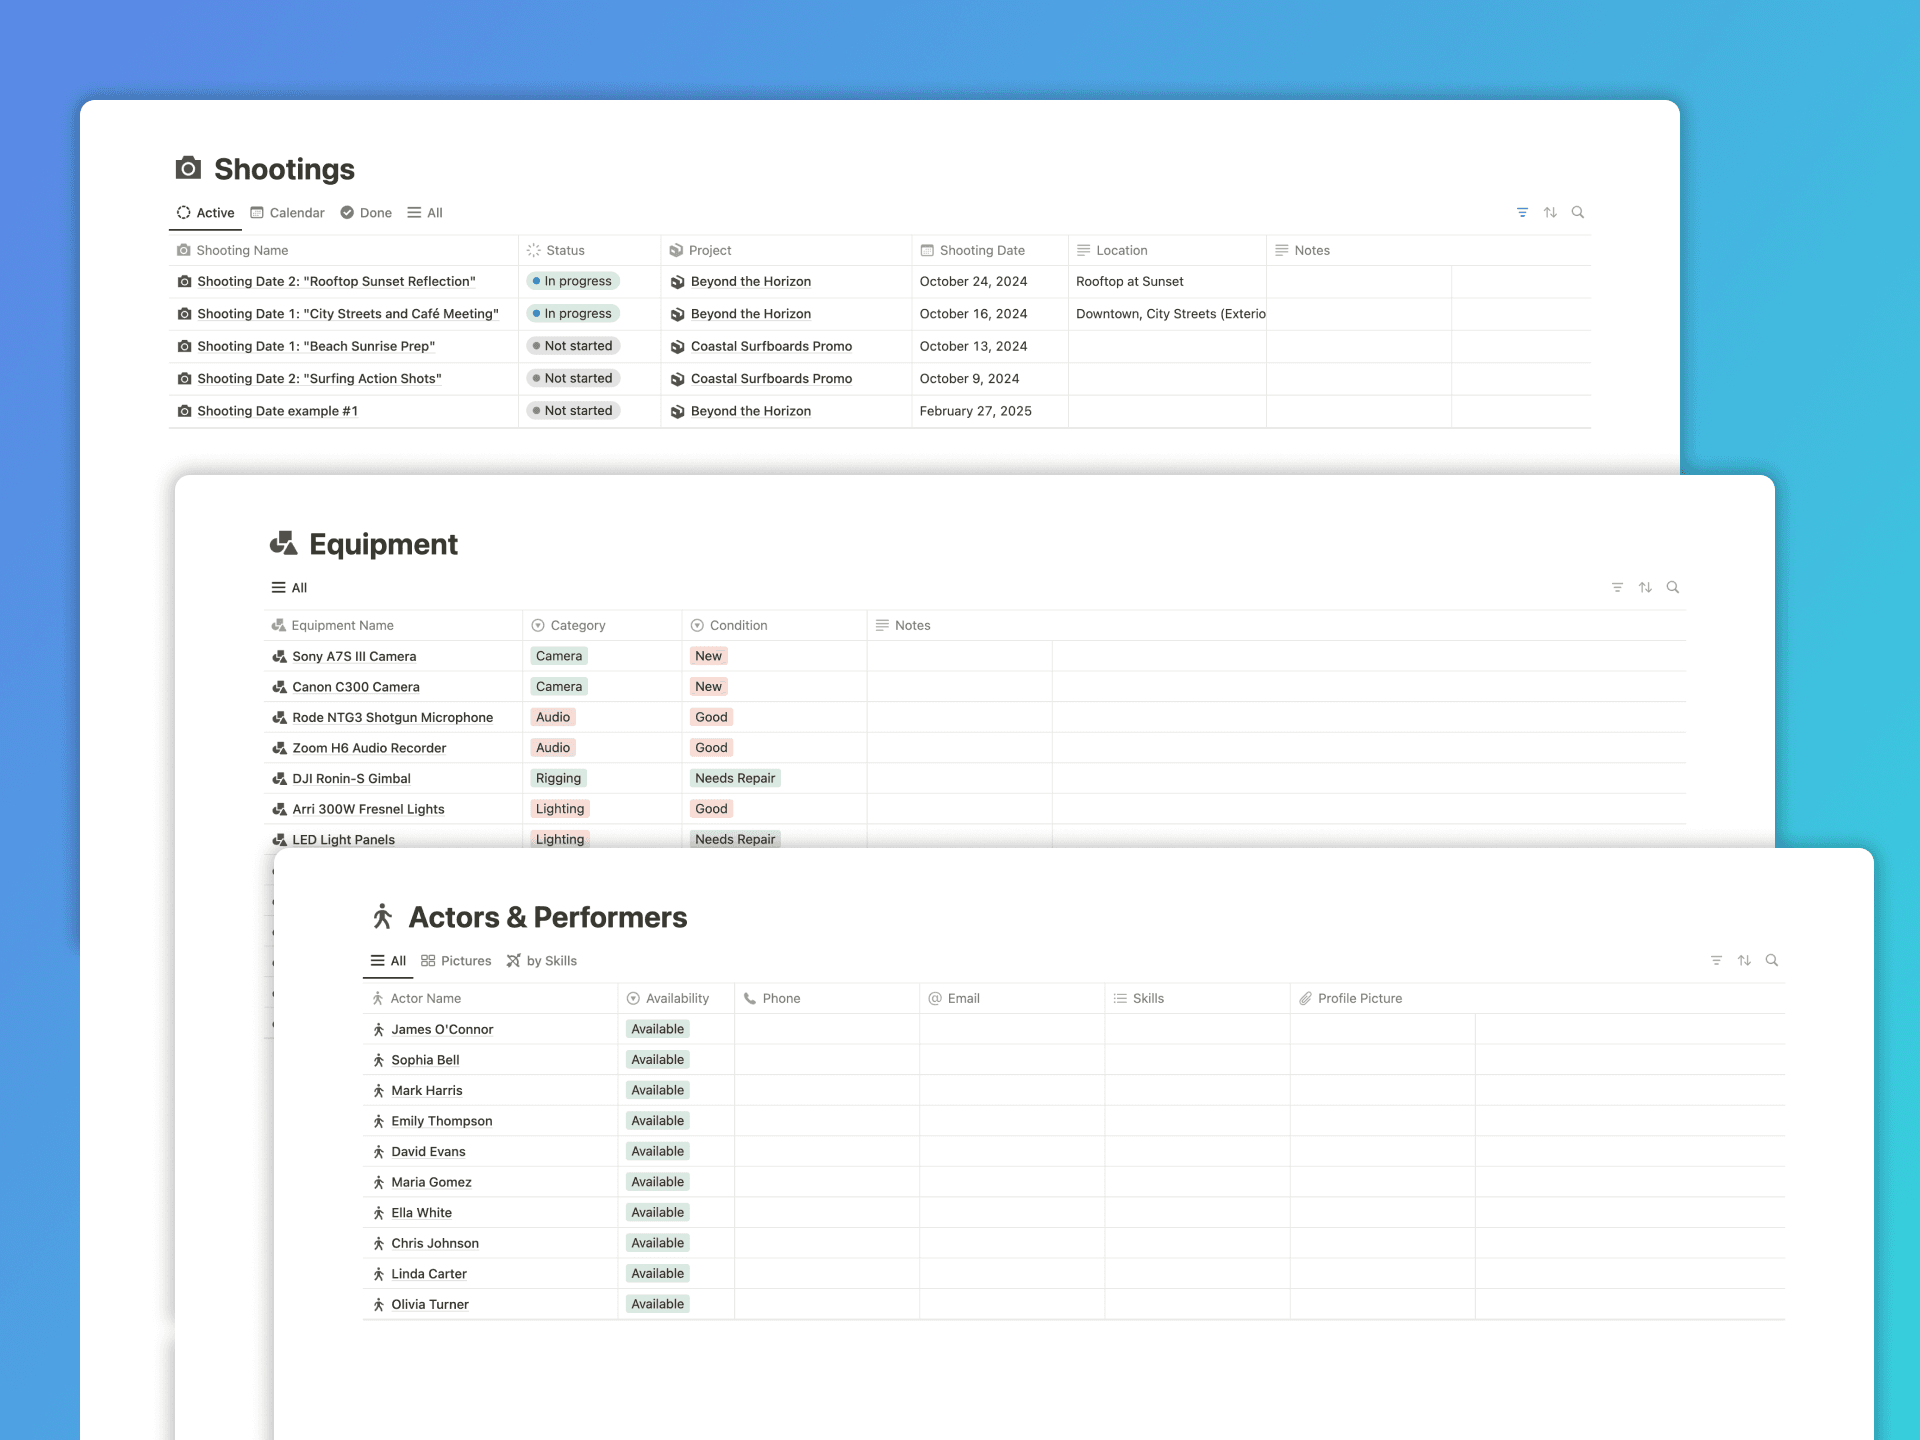Open Needs Repair condition of DJI Ronin-S Gimbal

click(x=735, y=779)
